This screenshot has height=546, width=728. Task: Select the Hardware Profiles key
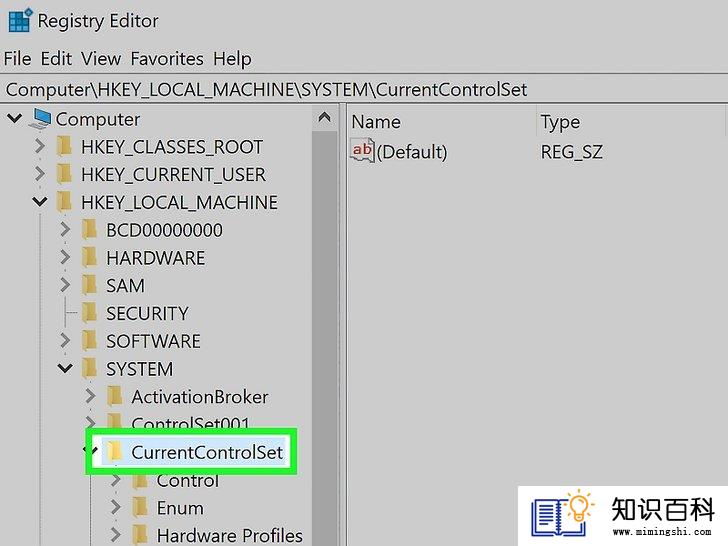(230, 536)
